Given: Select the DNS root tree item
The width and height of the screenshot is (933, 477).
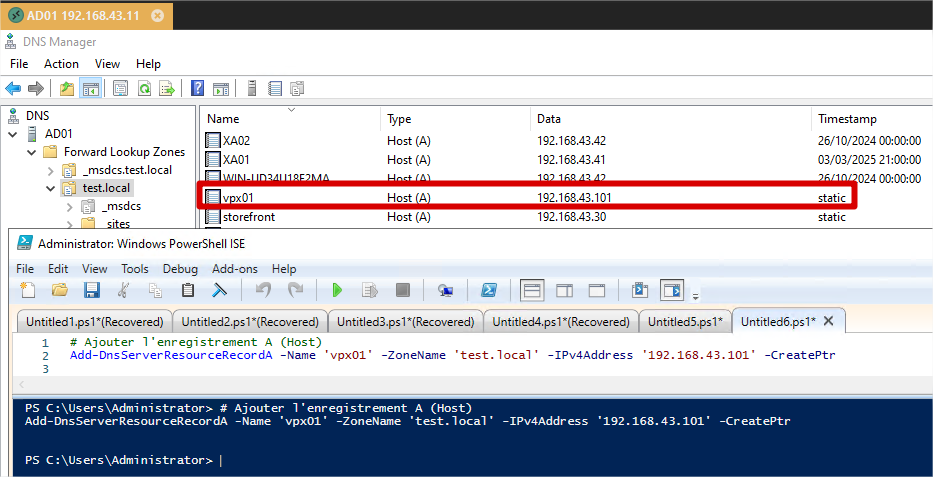Looking at the screenshot, I should coord(37,115).
